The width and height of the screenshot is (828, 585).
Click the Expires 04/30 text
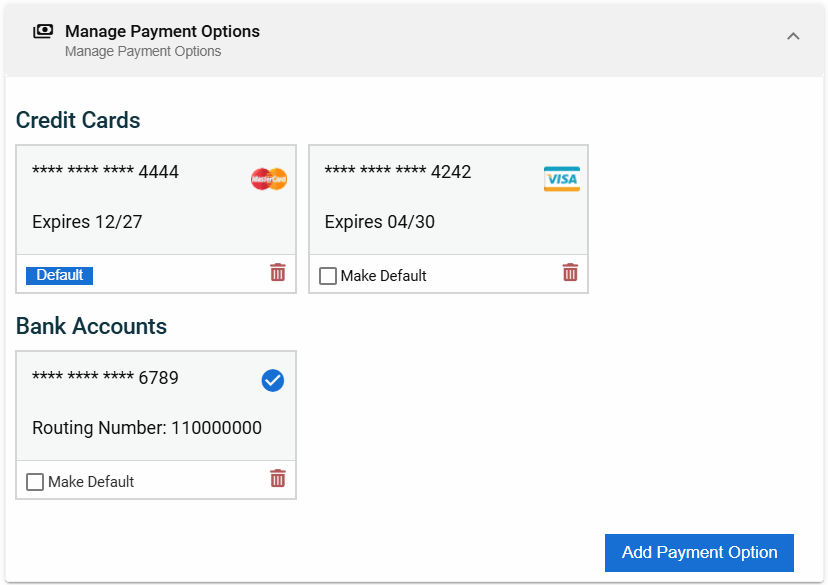click(x=380, y=222)
